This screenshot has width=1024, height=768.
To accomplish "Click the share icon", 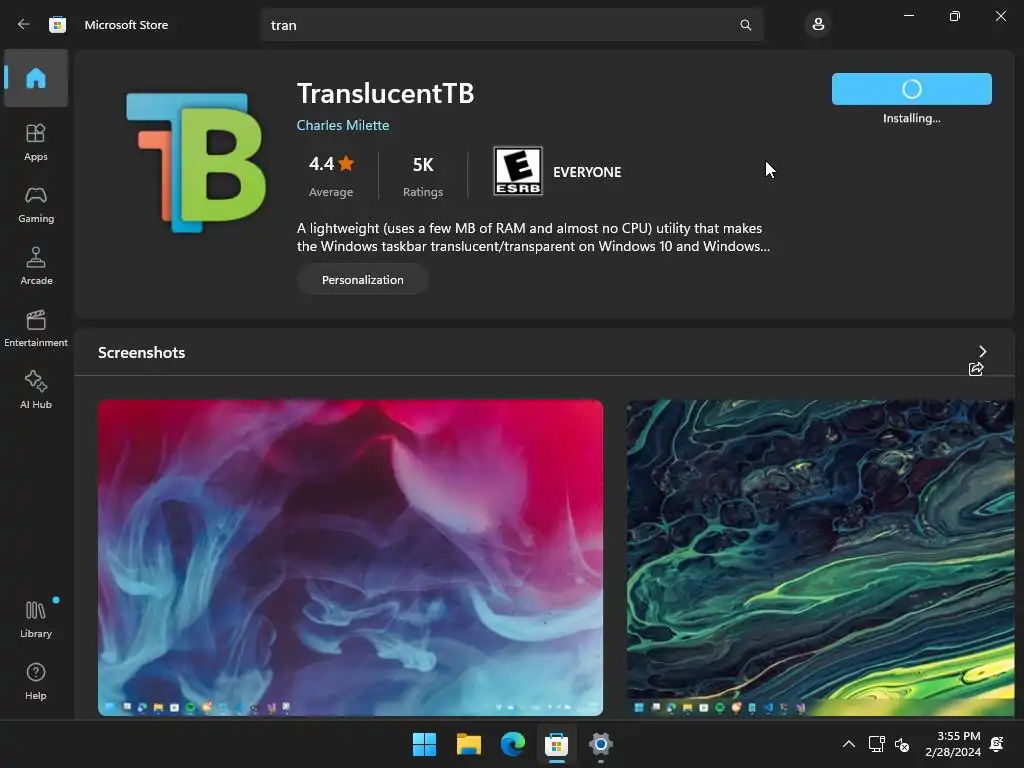I will (x=976, y=369).
